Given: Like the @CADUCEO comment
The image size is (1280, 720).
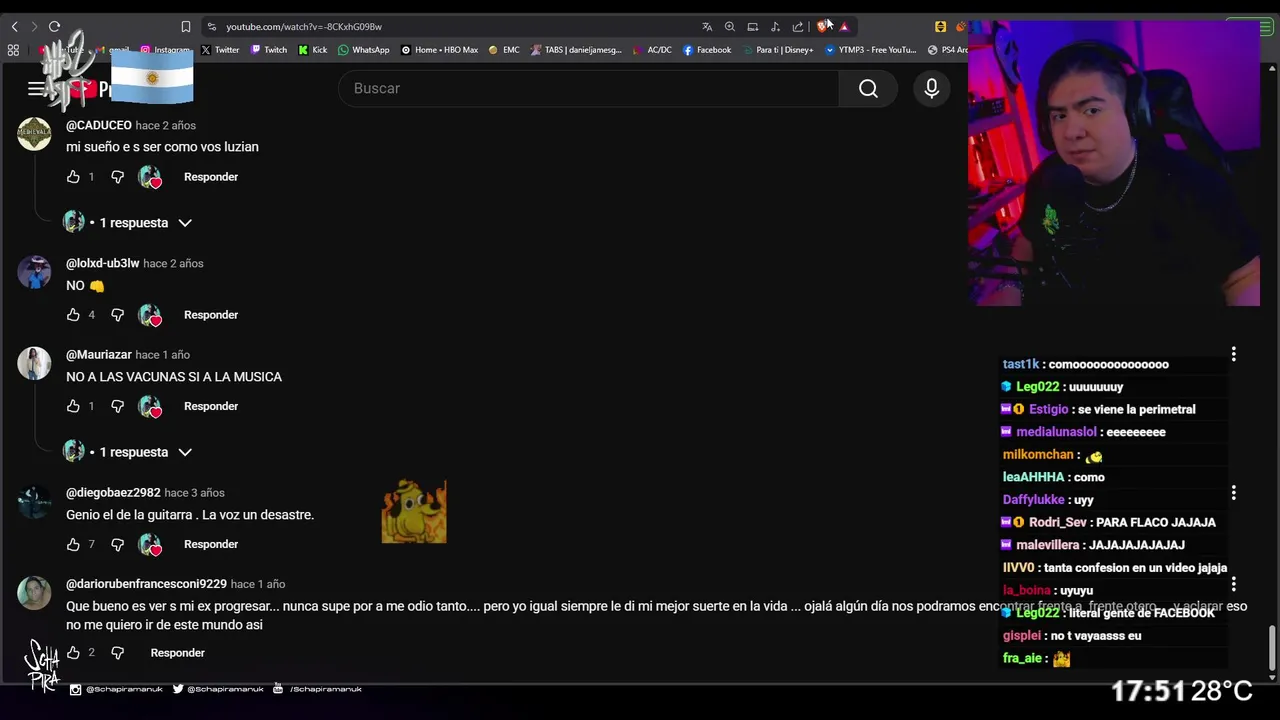Looking at the screenshot, I should point(73,177).
